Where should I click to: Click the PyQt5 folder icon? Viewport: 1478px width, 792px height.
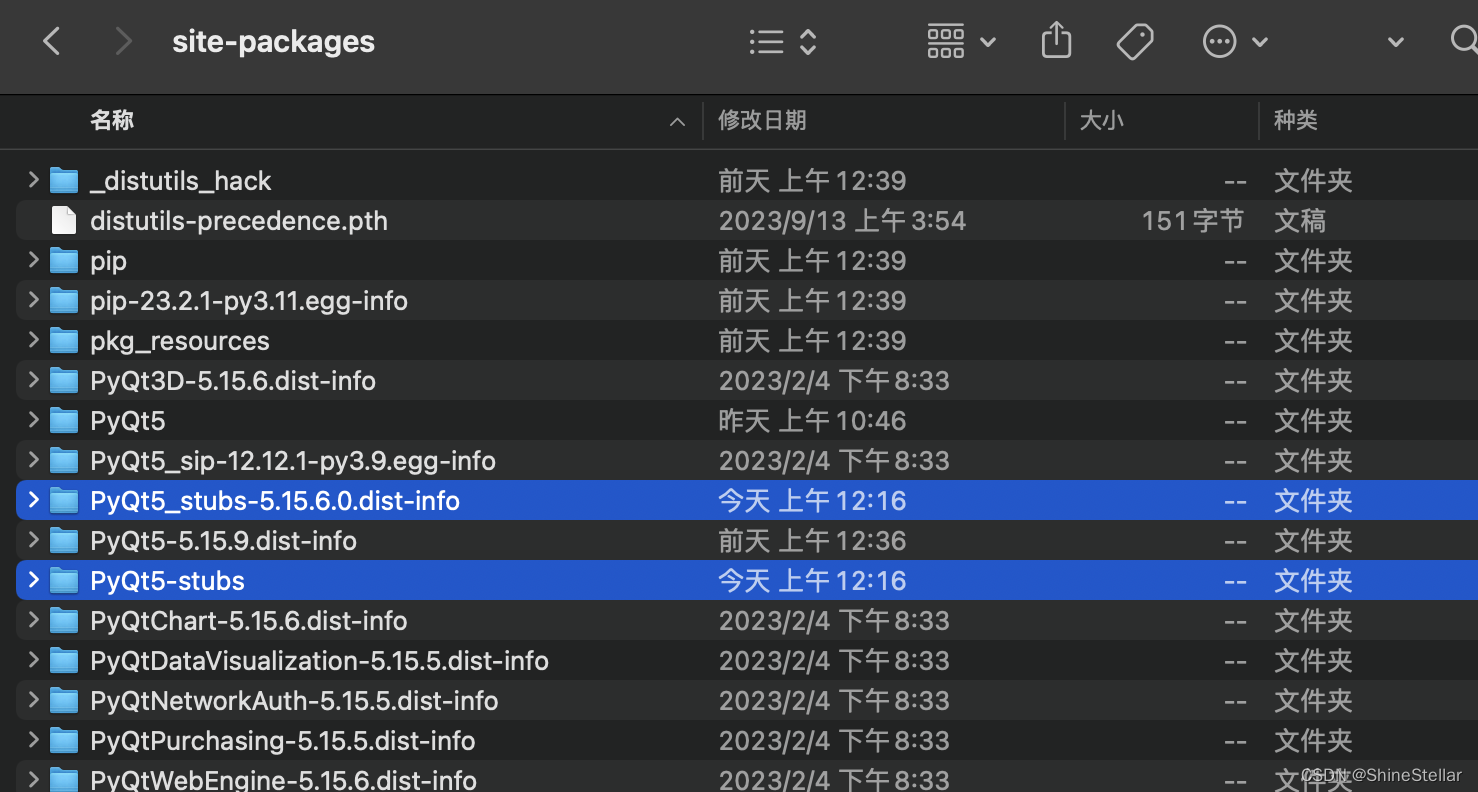64,420
